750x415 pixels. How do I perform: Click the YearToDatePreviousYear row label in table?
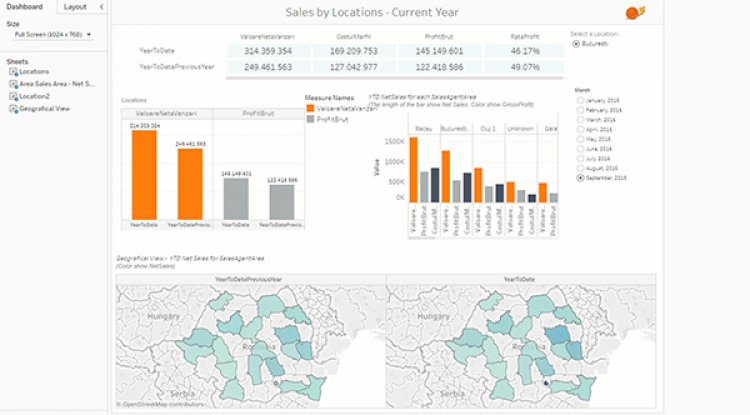click(177, 67)
